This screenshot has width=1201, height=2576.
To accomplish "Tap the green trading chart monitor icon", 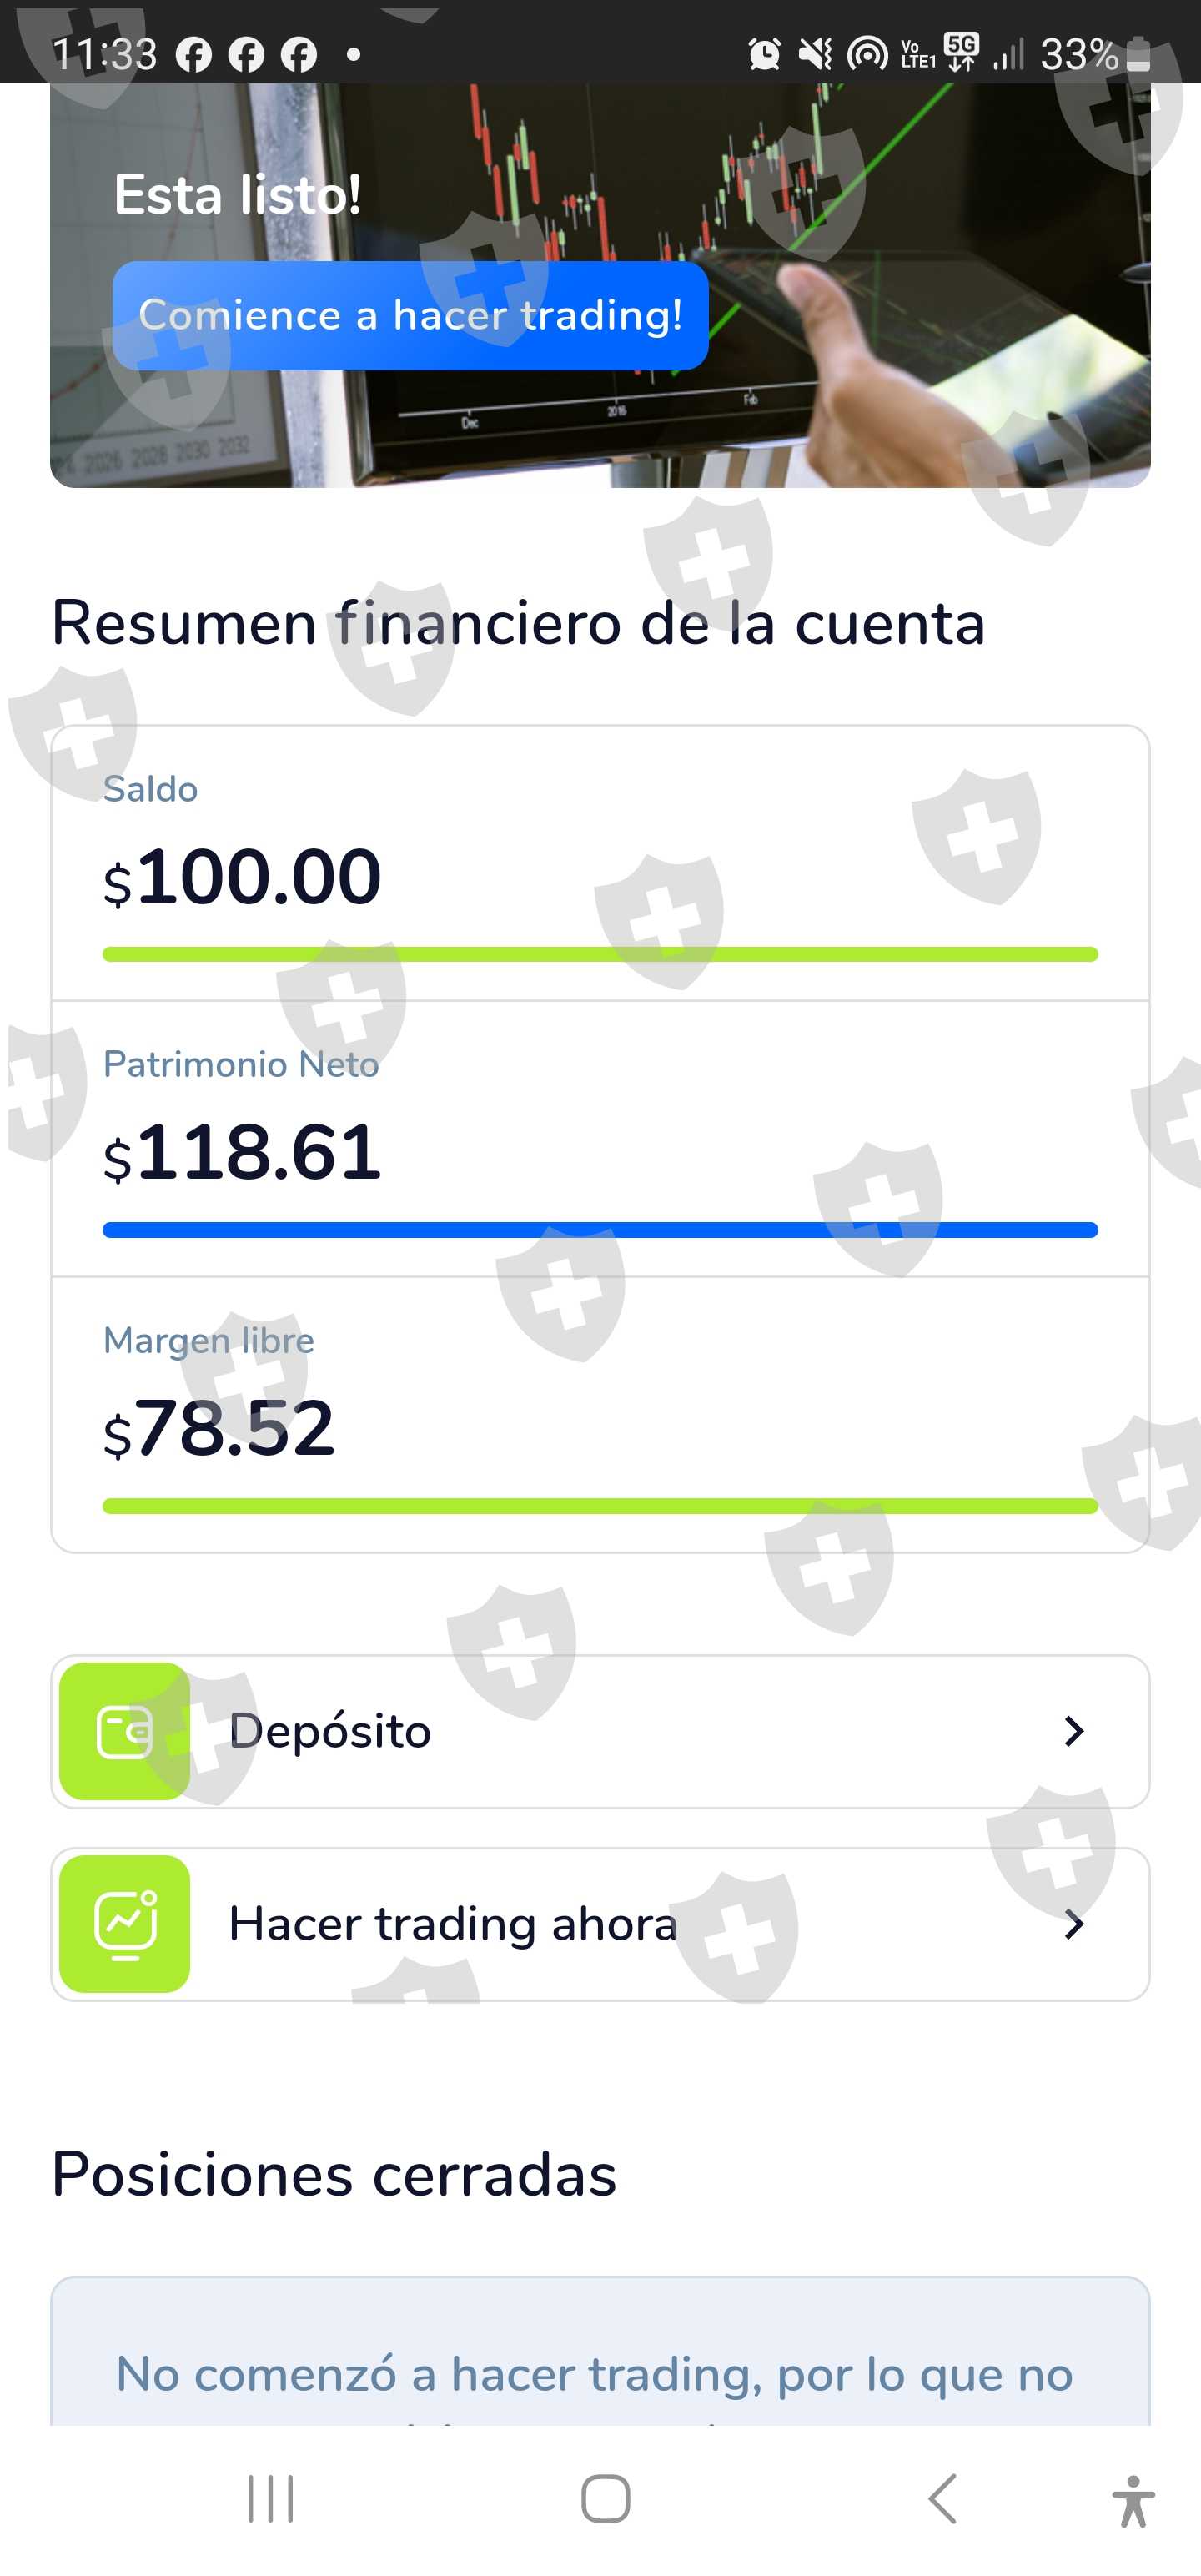I will (x=124, y=1923).
